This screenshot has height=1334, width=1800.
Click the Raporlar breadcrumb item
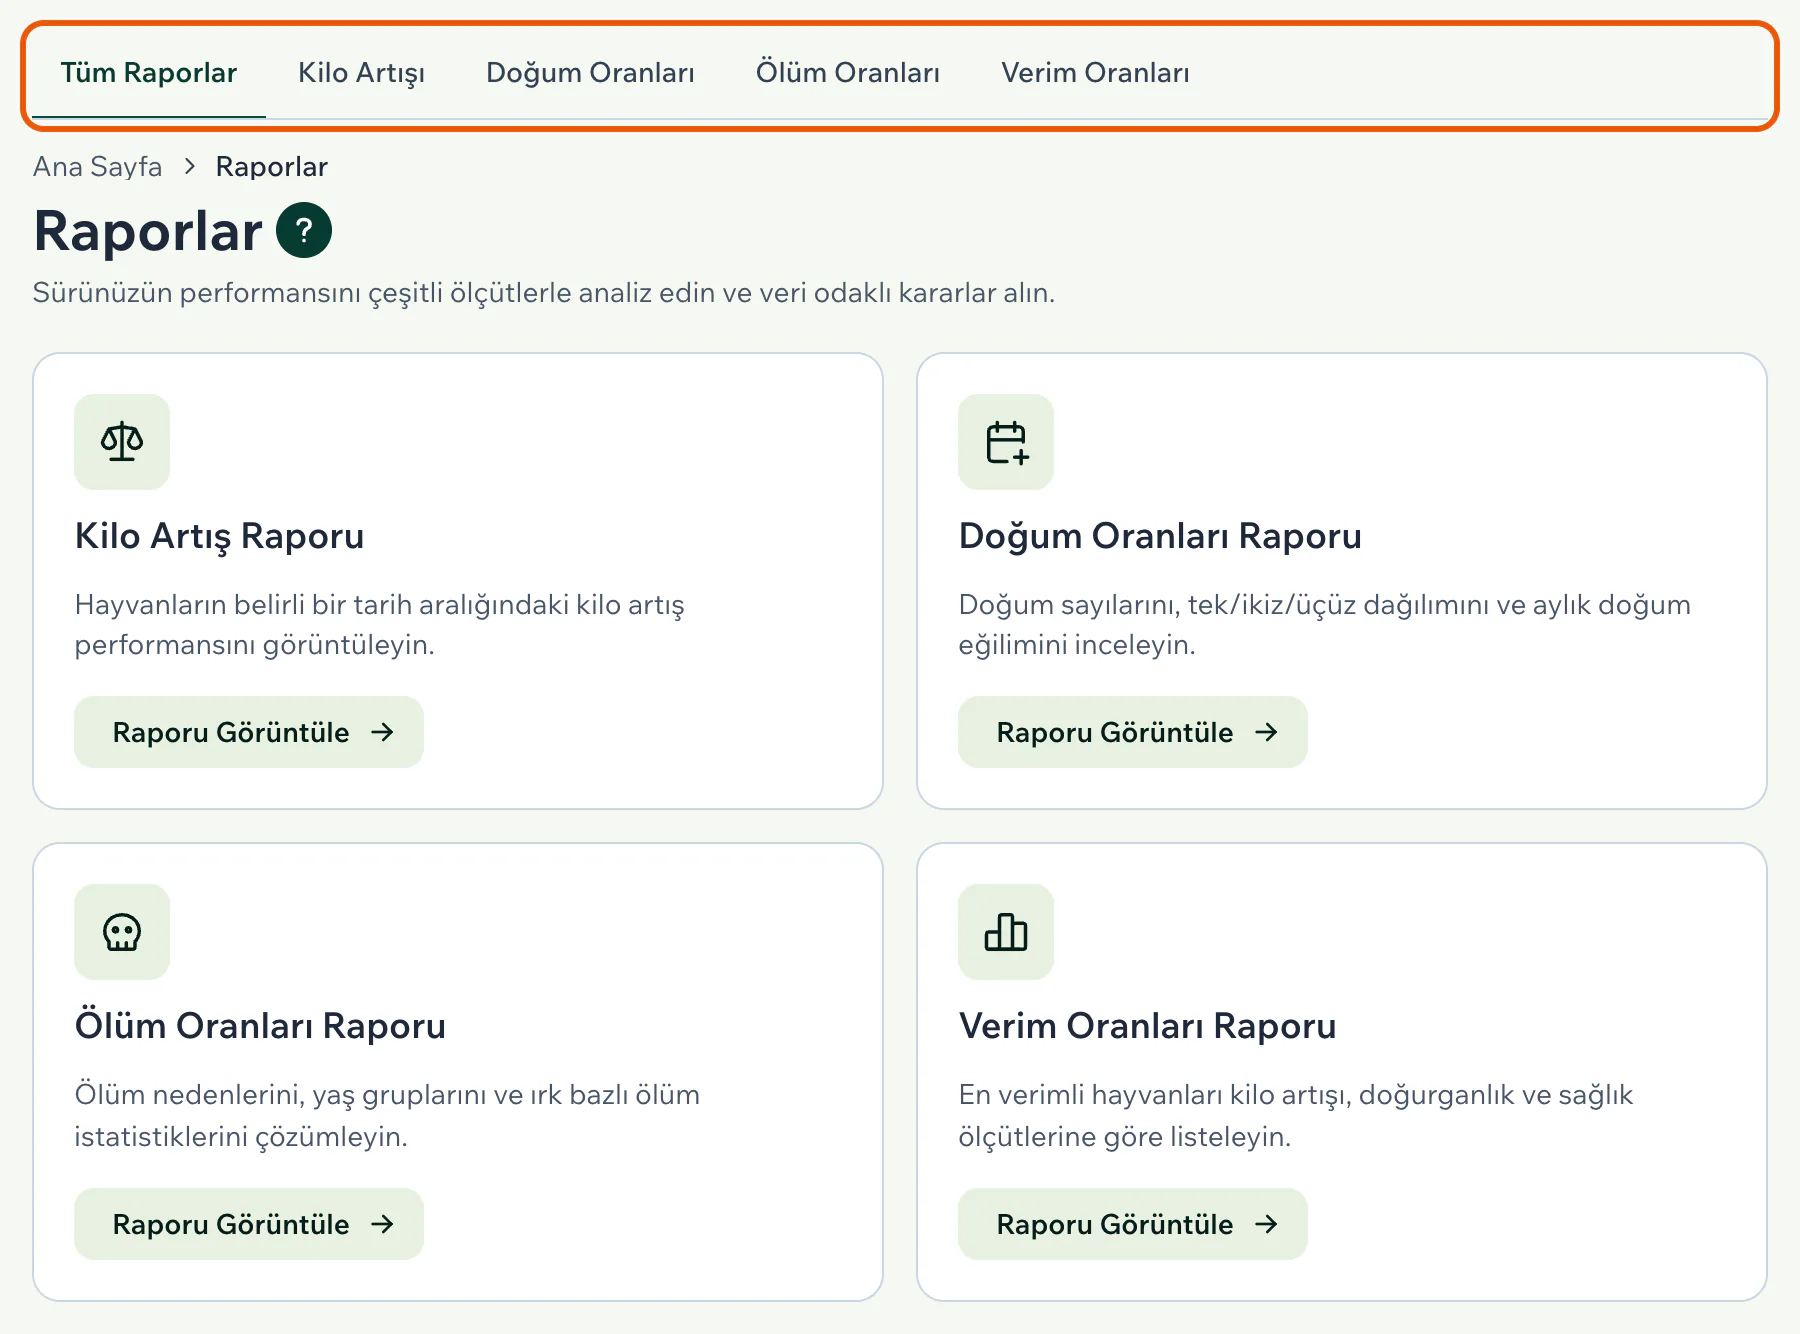pyautogui.click(x=272, y=166)
